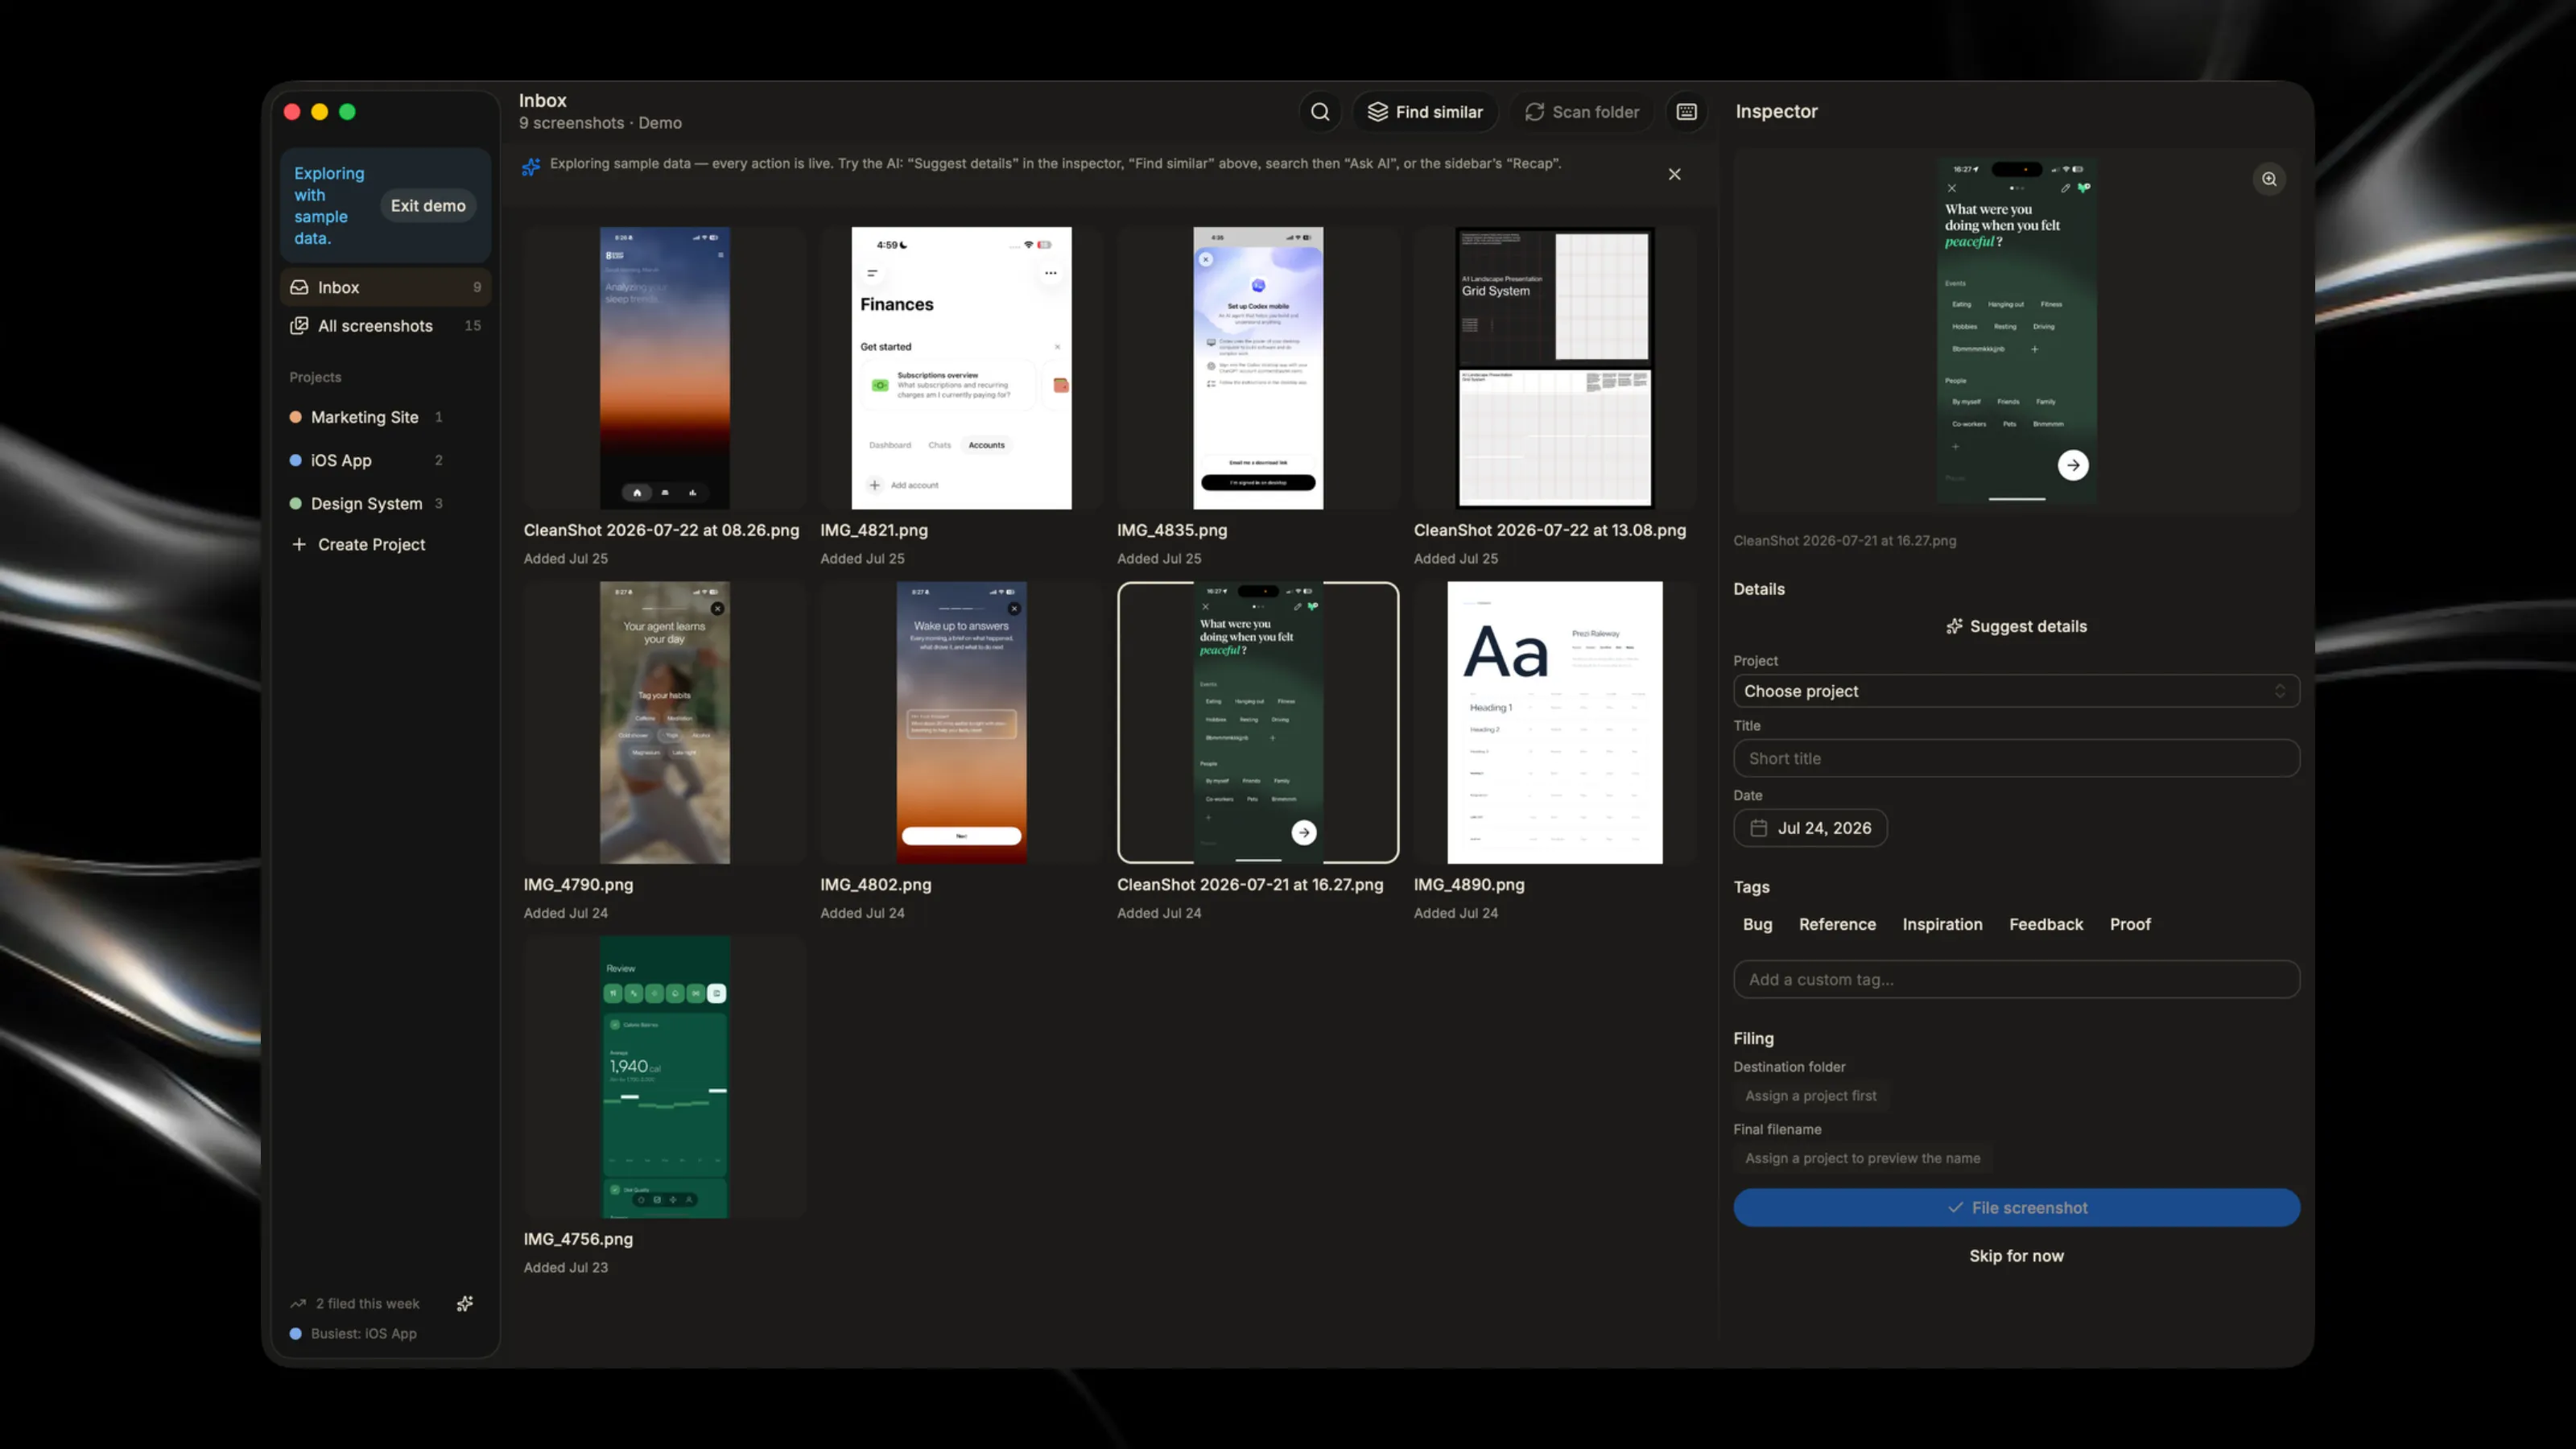Click the inspector filename caption under the preview

(x=1844, y=540)
